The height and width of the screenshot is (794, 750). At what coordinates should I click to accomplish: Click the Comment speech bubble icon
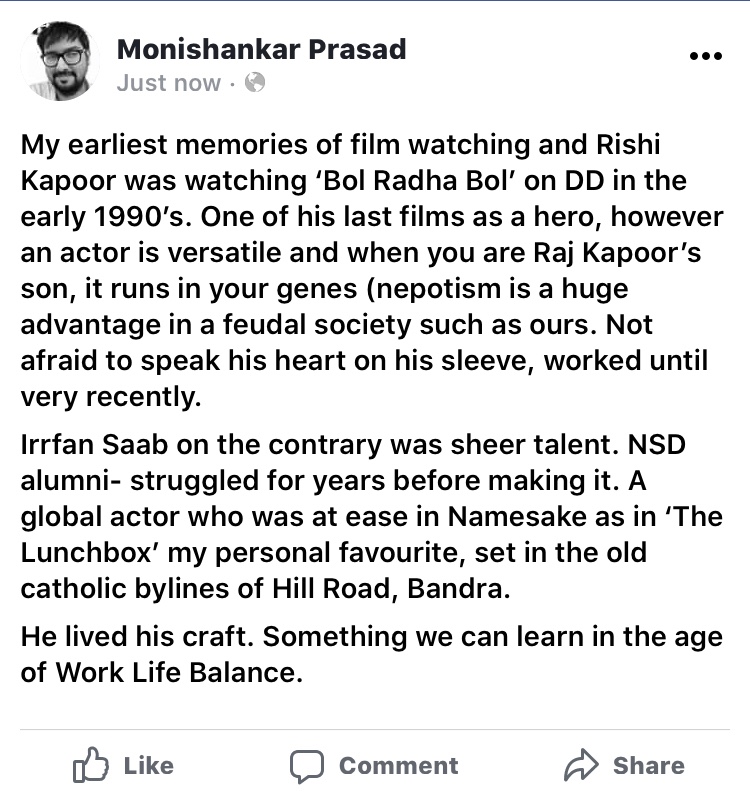[x=306, y=766]
